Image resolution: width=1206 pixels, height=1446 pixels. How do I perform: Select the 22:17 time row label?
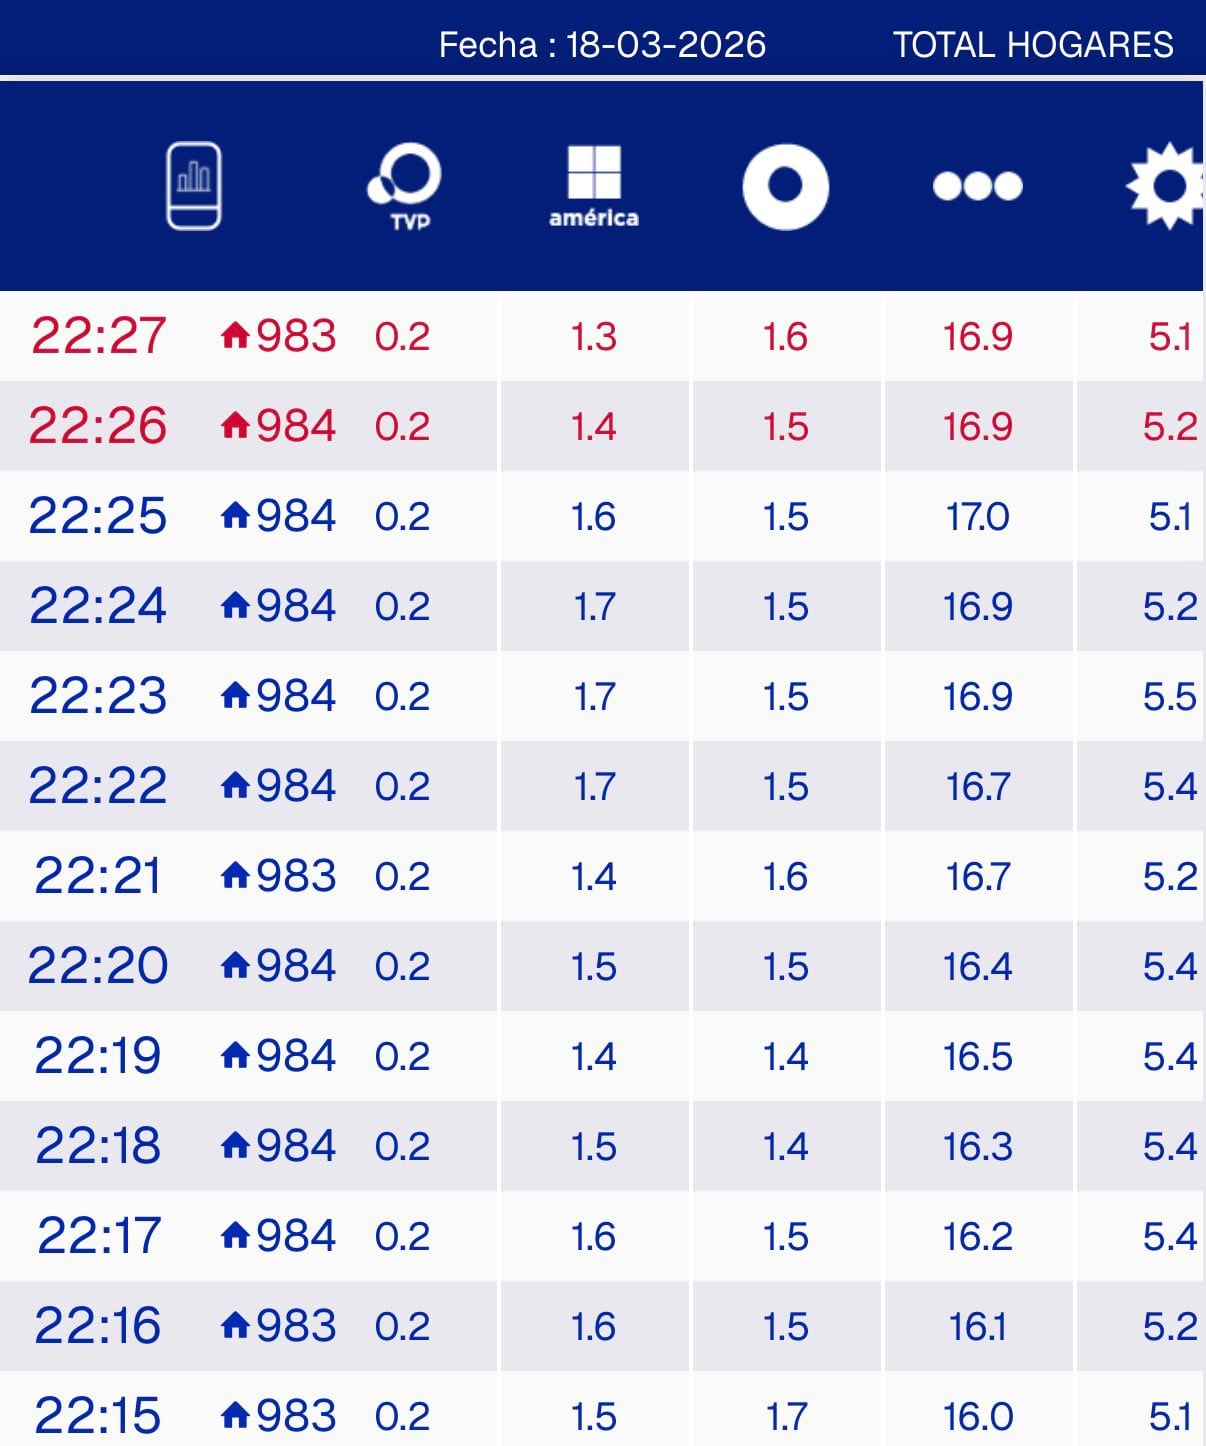click(x=98, y=1236)
